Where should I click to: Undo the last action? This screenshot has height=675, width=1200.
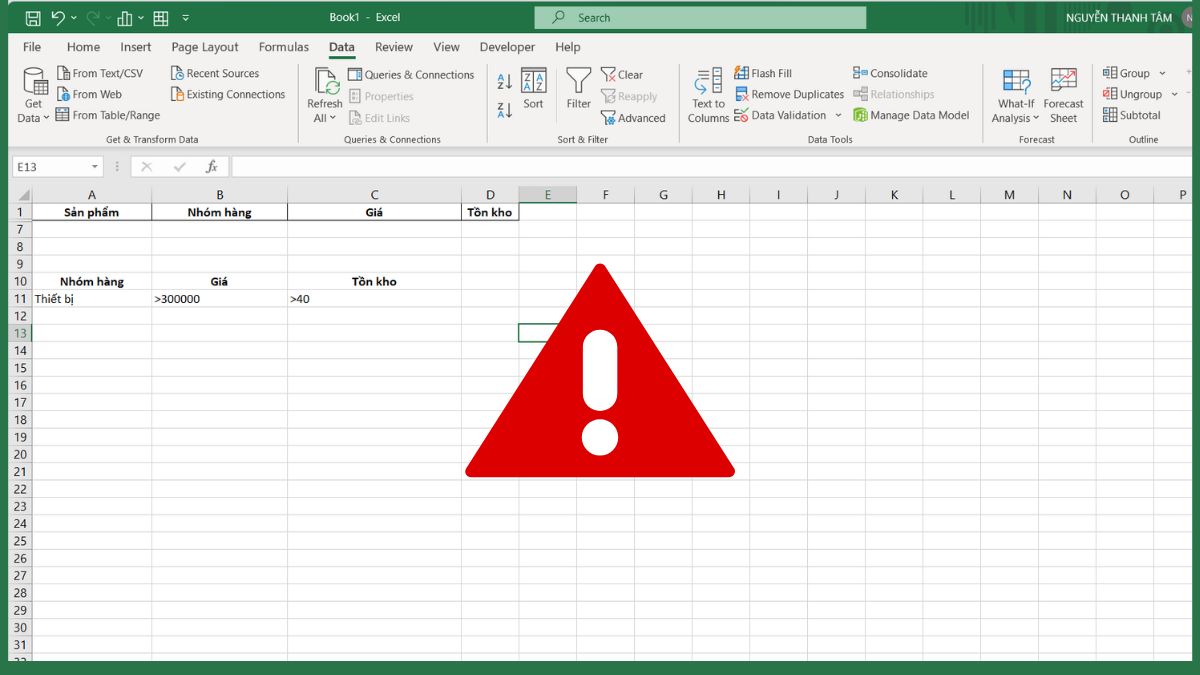click(x=57, y=18)
